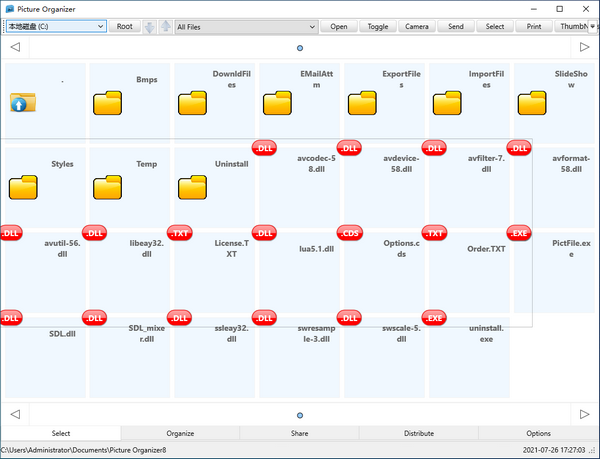
Task: Go to the Distribute tab
Action: click(418, 433)
